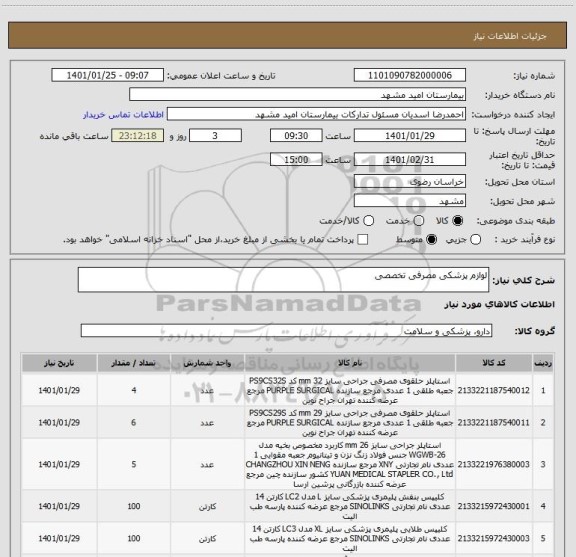
Task: Click the need number field 1101090782000006
Action: click(410, 75)
